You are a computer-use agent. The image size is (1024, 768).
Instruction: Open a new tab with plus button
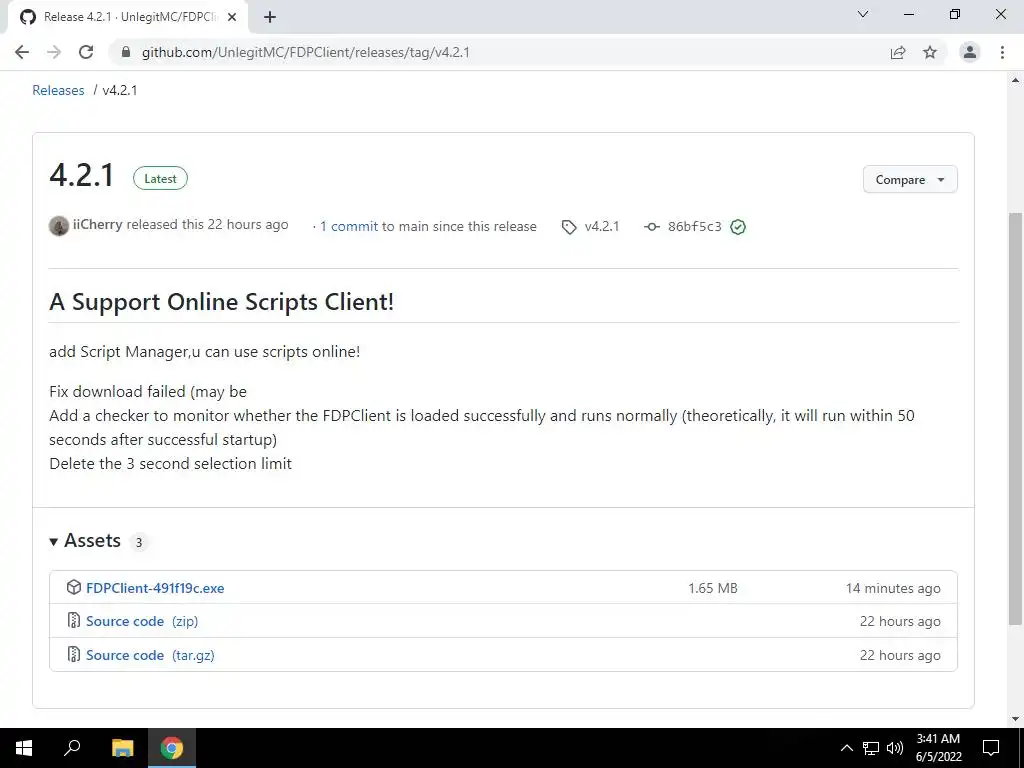coord(270,17)
